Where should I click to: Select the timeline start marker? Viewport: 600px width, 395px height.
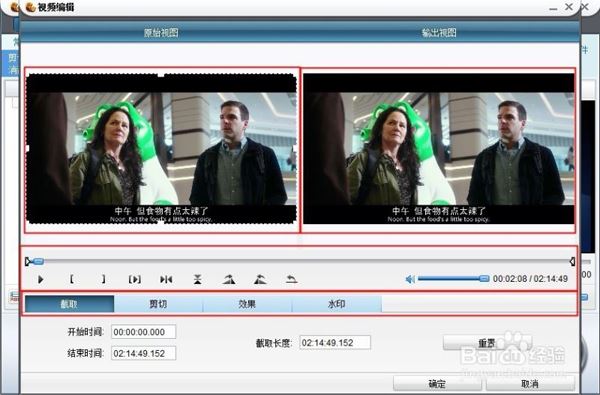[28, 261]
